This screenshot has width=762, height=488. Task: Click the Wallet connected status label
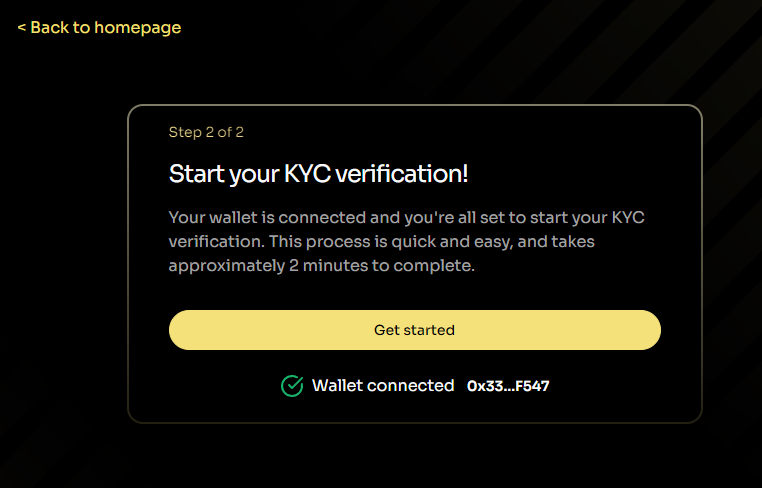point(383,385)
